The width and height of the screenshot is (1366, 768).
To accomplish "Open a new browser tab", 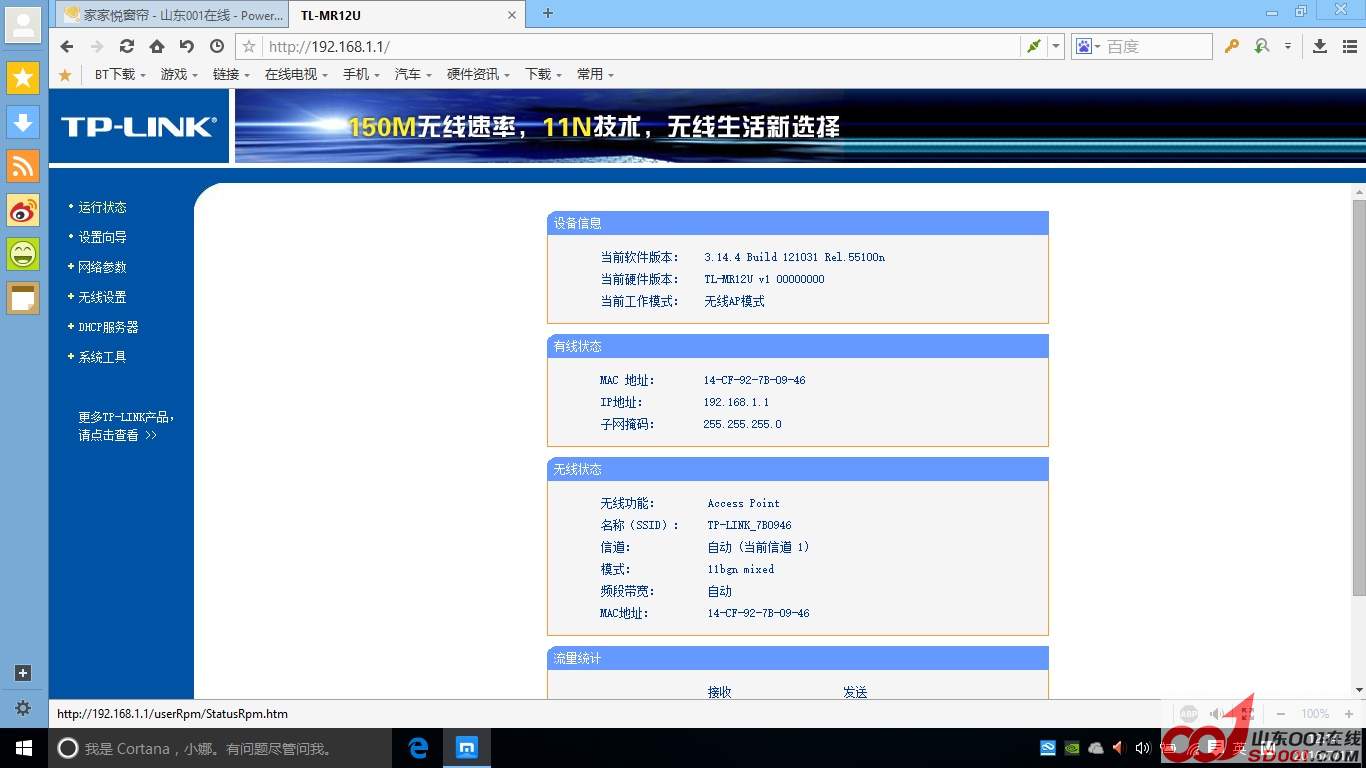I will [x=548, y=14].
